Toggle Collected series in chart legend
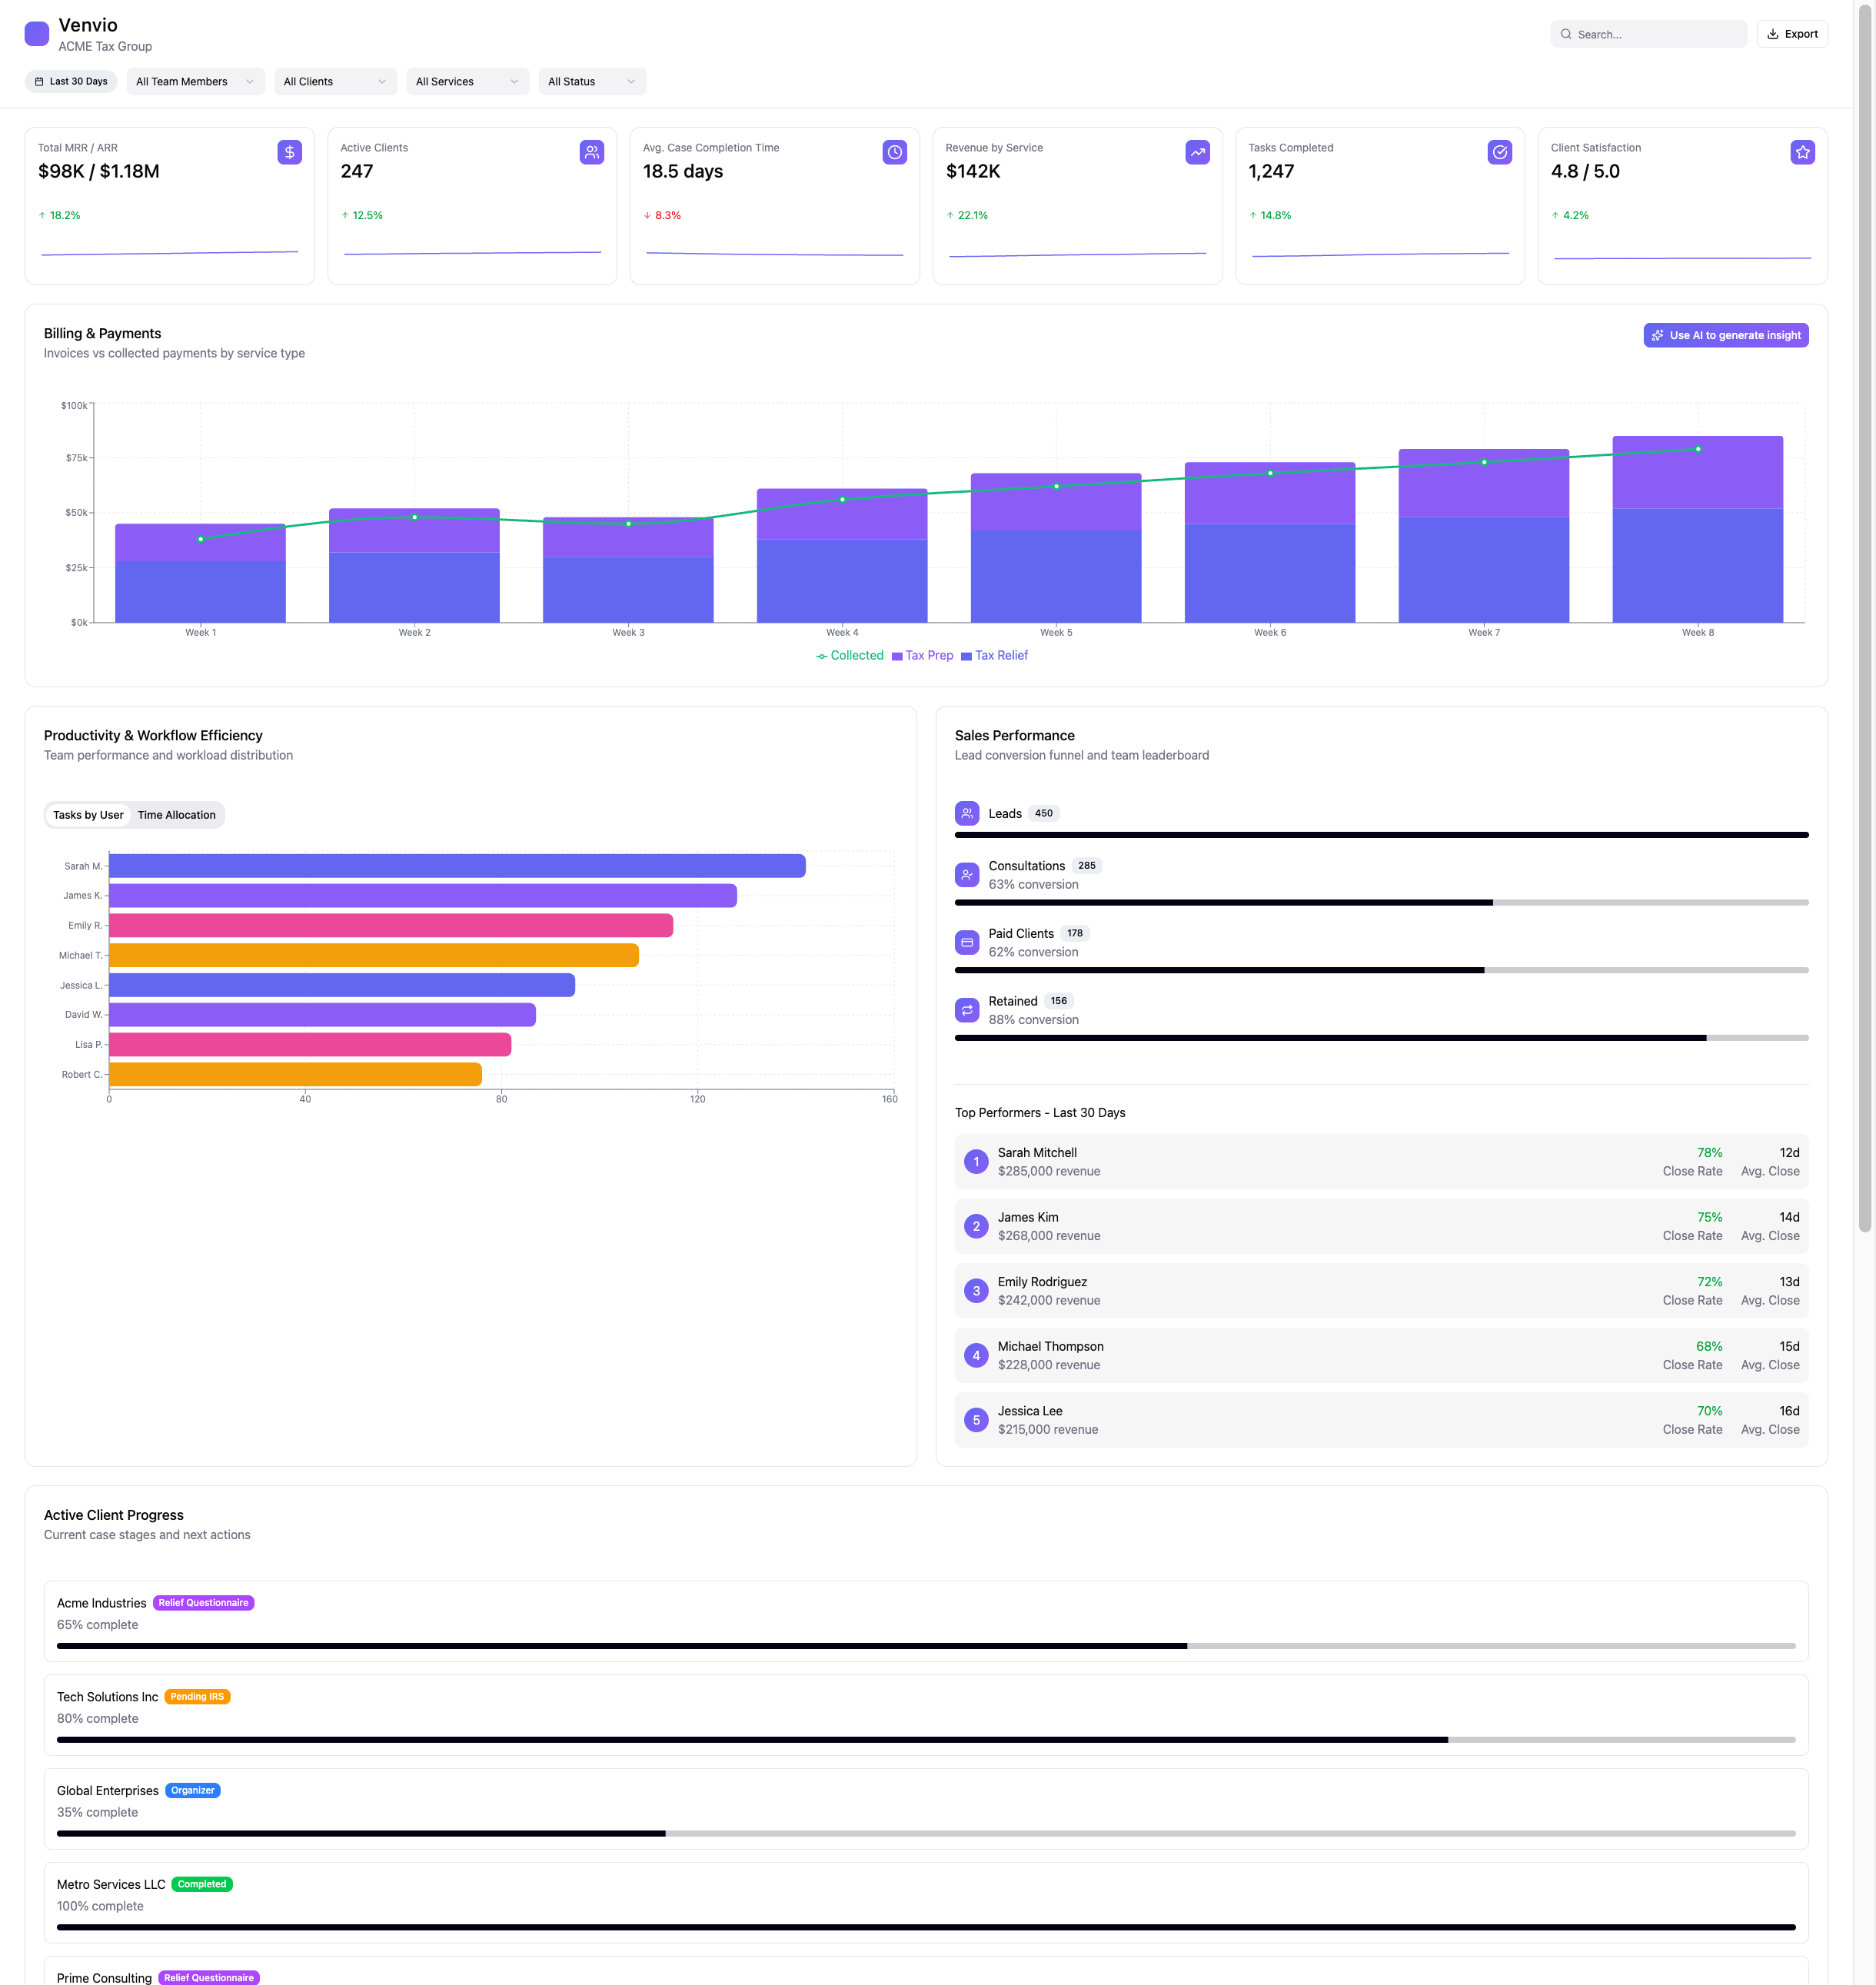 [x=850, y=656]
